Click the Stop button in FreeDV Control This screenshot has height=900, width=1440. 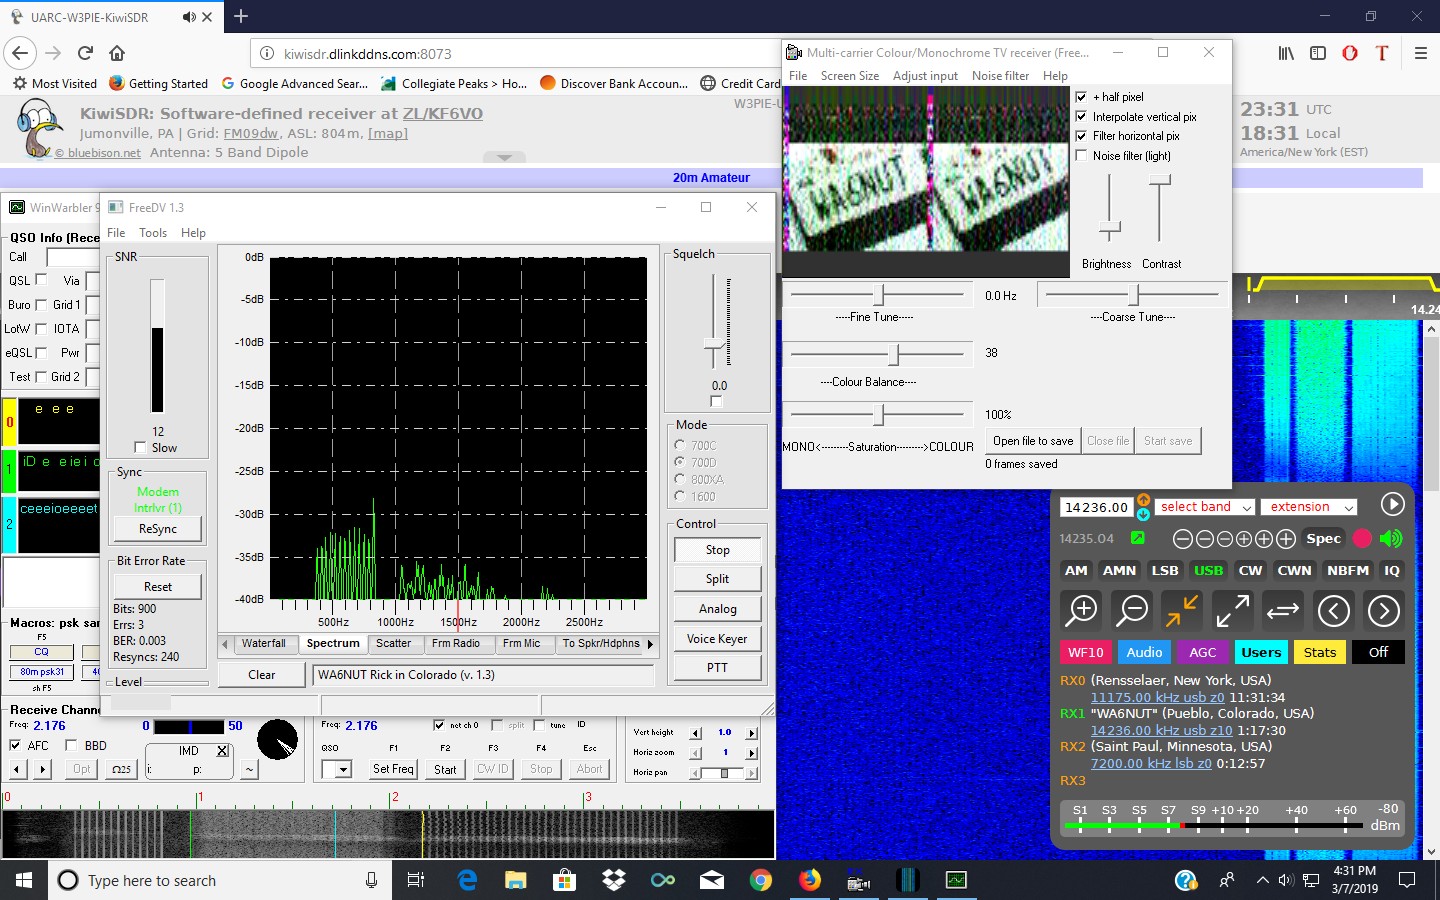pos(718,550)
